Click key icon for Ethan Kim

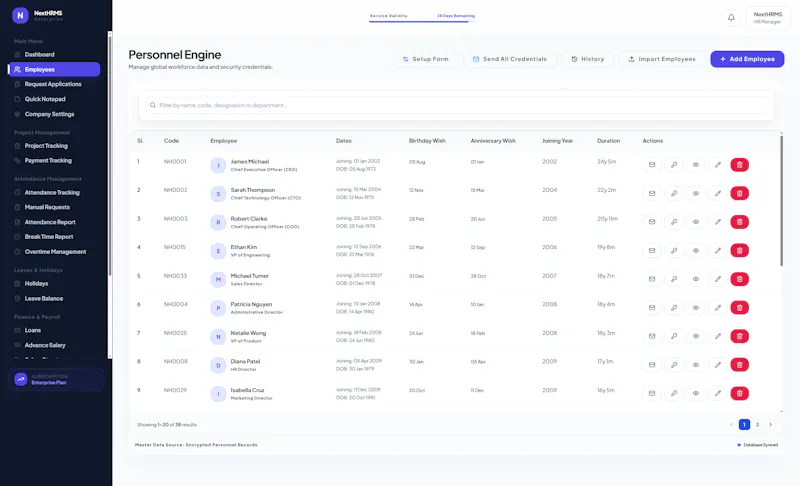coord(674,250)
